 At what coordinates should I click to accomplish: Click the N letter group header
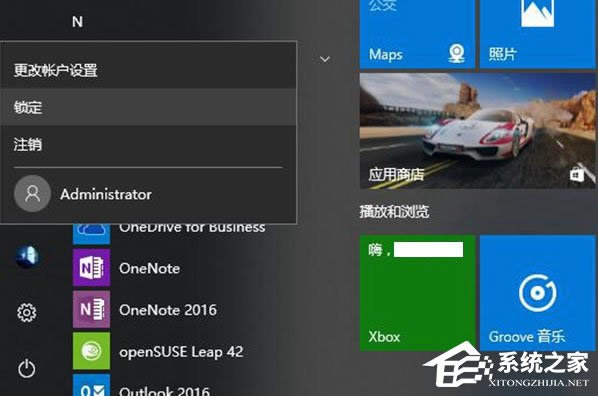pyautogui.click(x=77, y=22)
